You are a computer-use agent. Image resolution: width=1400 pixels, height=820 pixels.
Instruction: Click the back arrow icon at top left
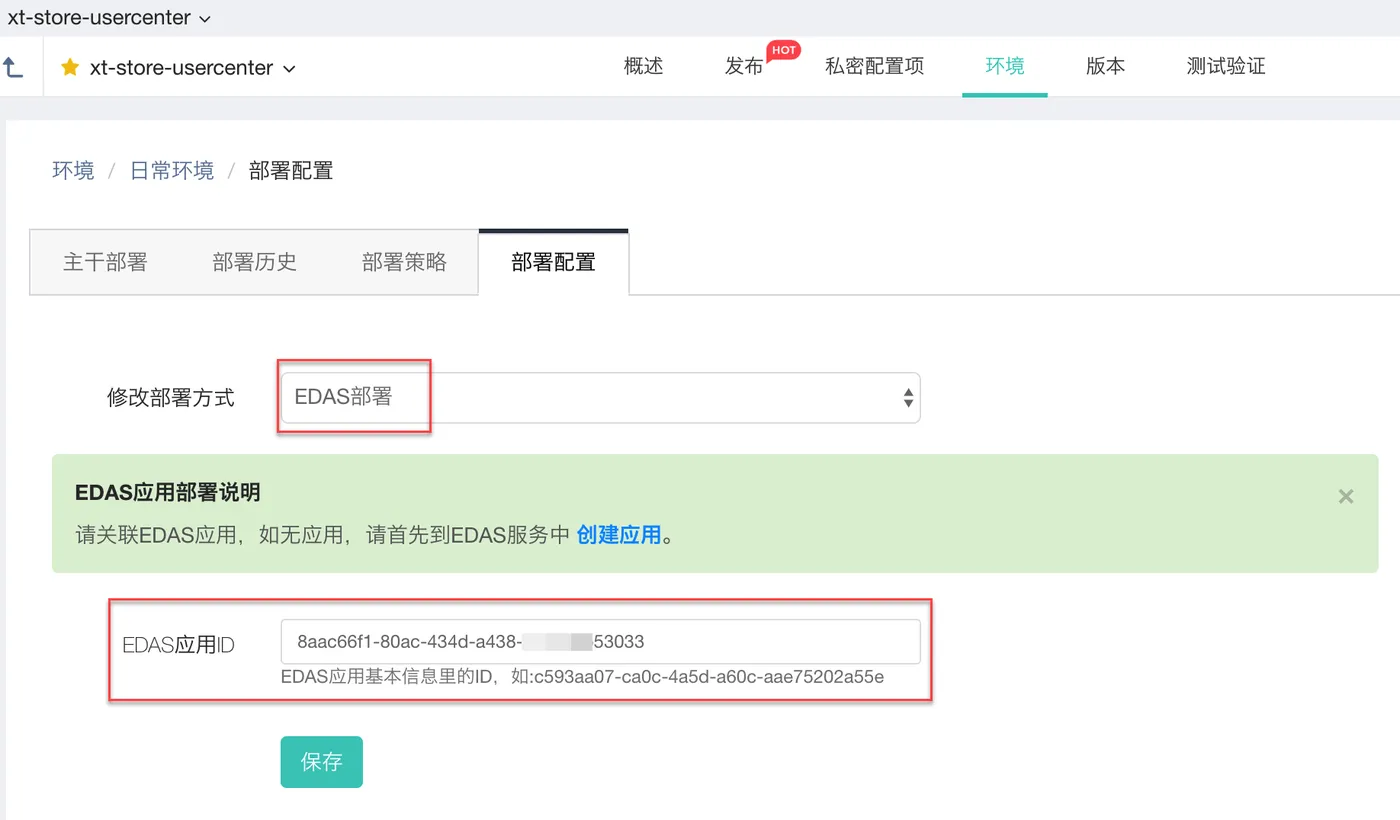point(13,67)
